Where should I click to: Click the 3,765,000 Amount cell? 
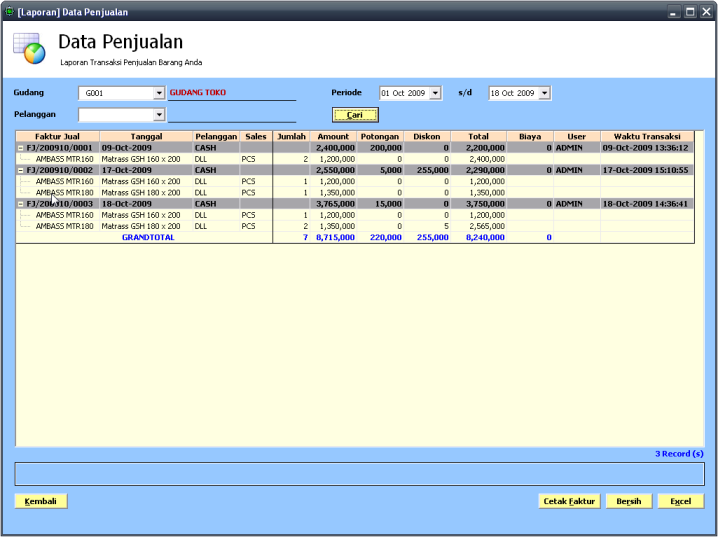point(335,204)
